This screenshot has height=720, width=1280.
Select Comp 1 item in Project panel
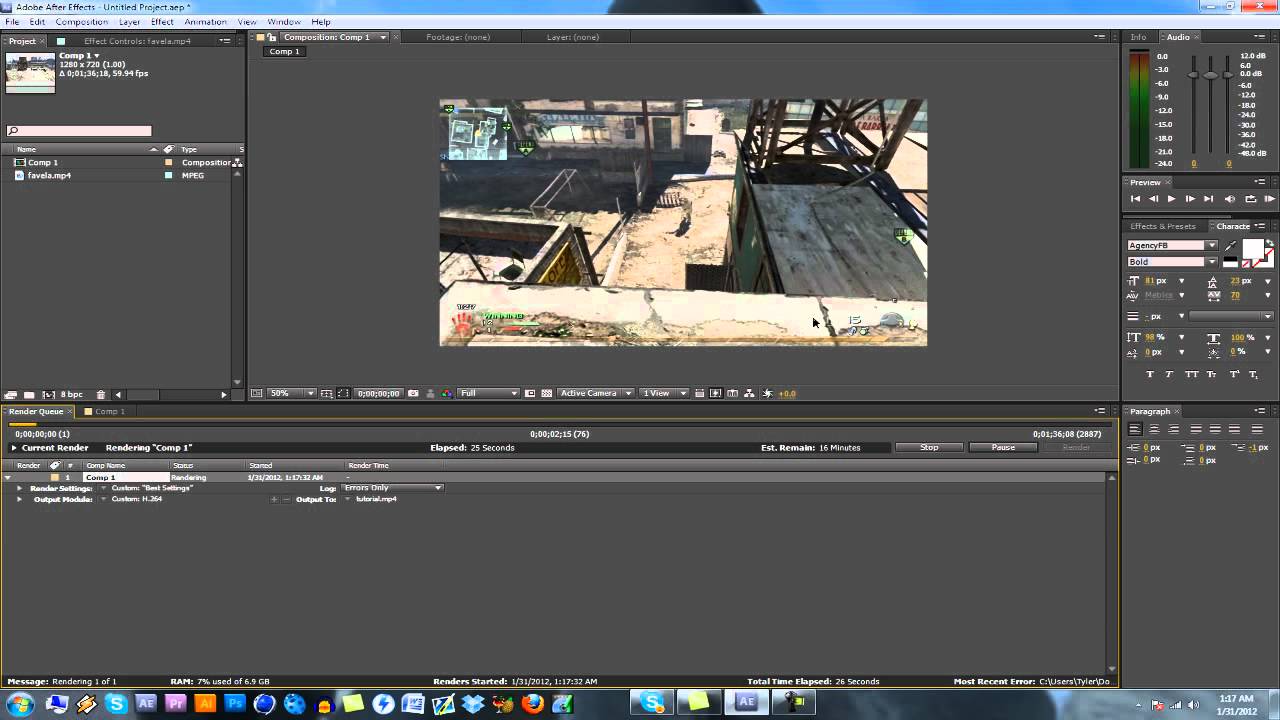click(43, 162)
